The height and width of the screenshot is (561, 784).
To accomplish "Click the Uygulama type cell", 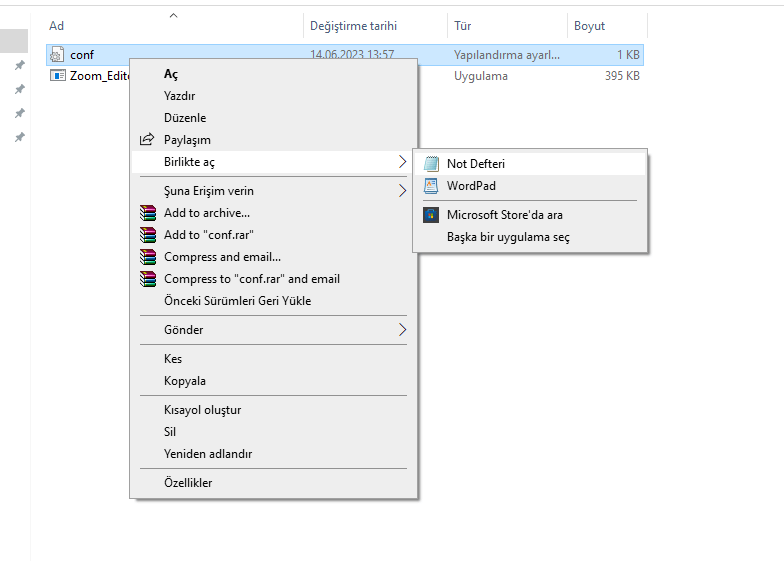I will (480, 76).
